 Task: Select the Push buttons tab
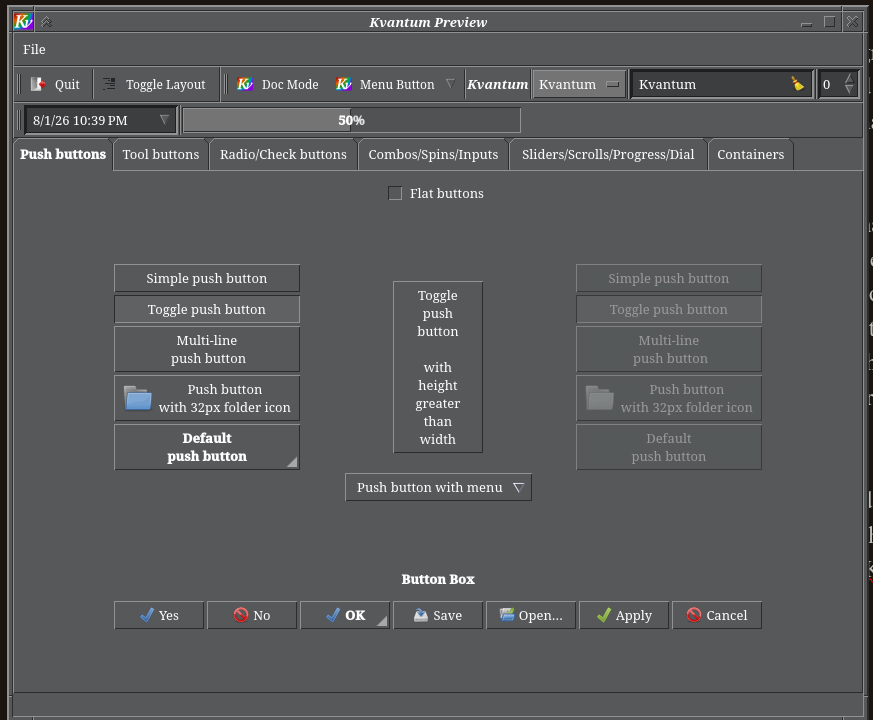pos(63,154)
